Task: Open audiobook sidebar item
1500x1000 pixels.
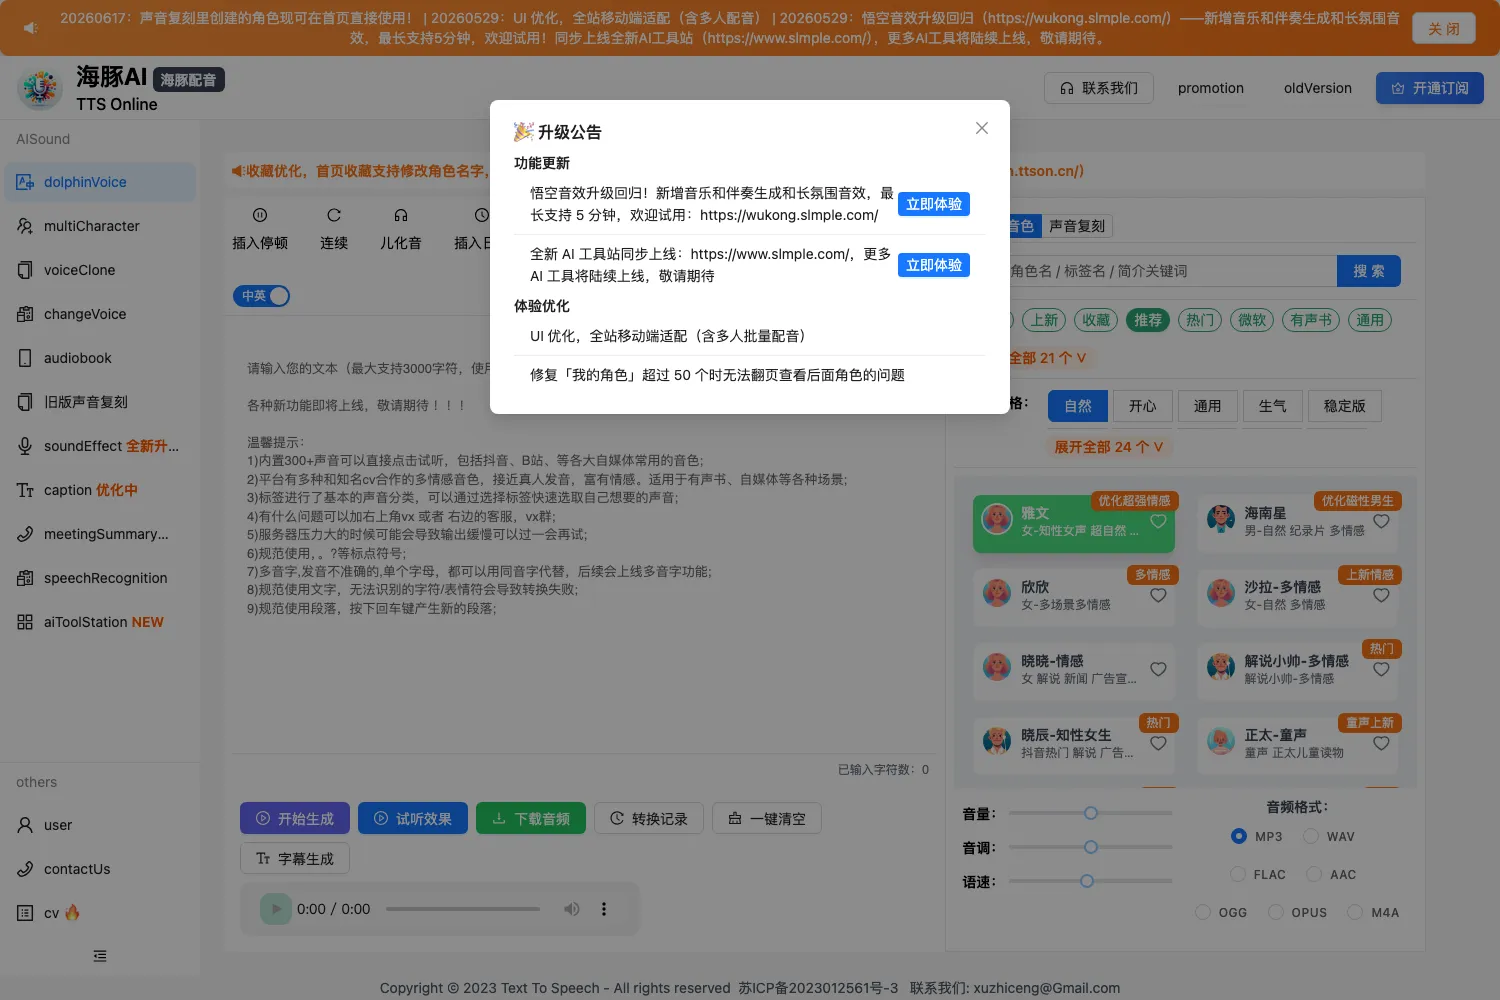Action: pyautogui.click(x=100, y=358)
